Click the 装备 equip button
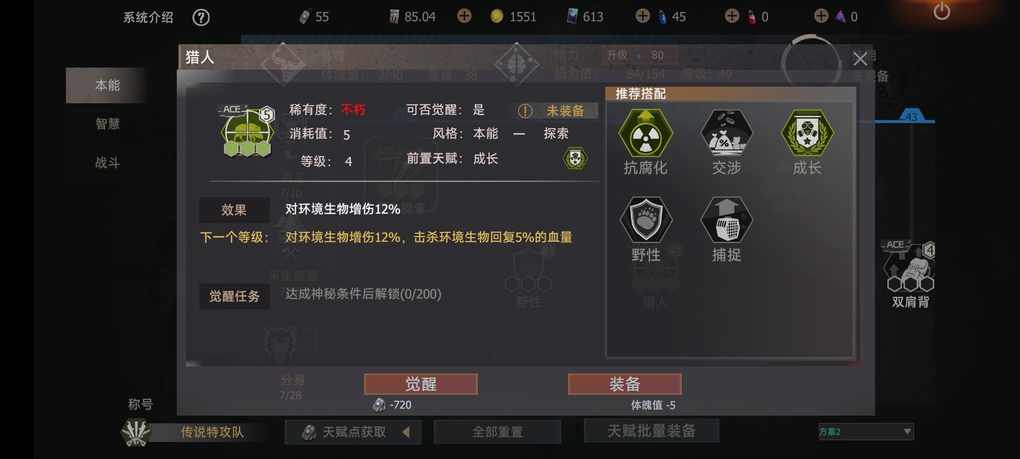1020x459 pixels. [x=624, y=384]
